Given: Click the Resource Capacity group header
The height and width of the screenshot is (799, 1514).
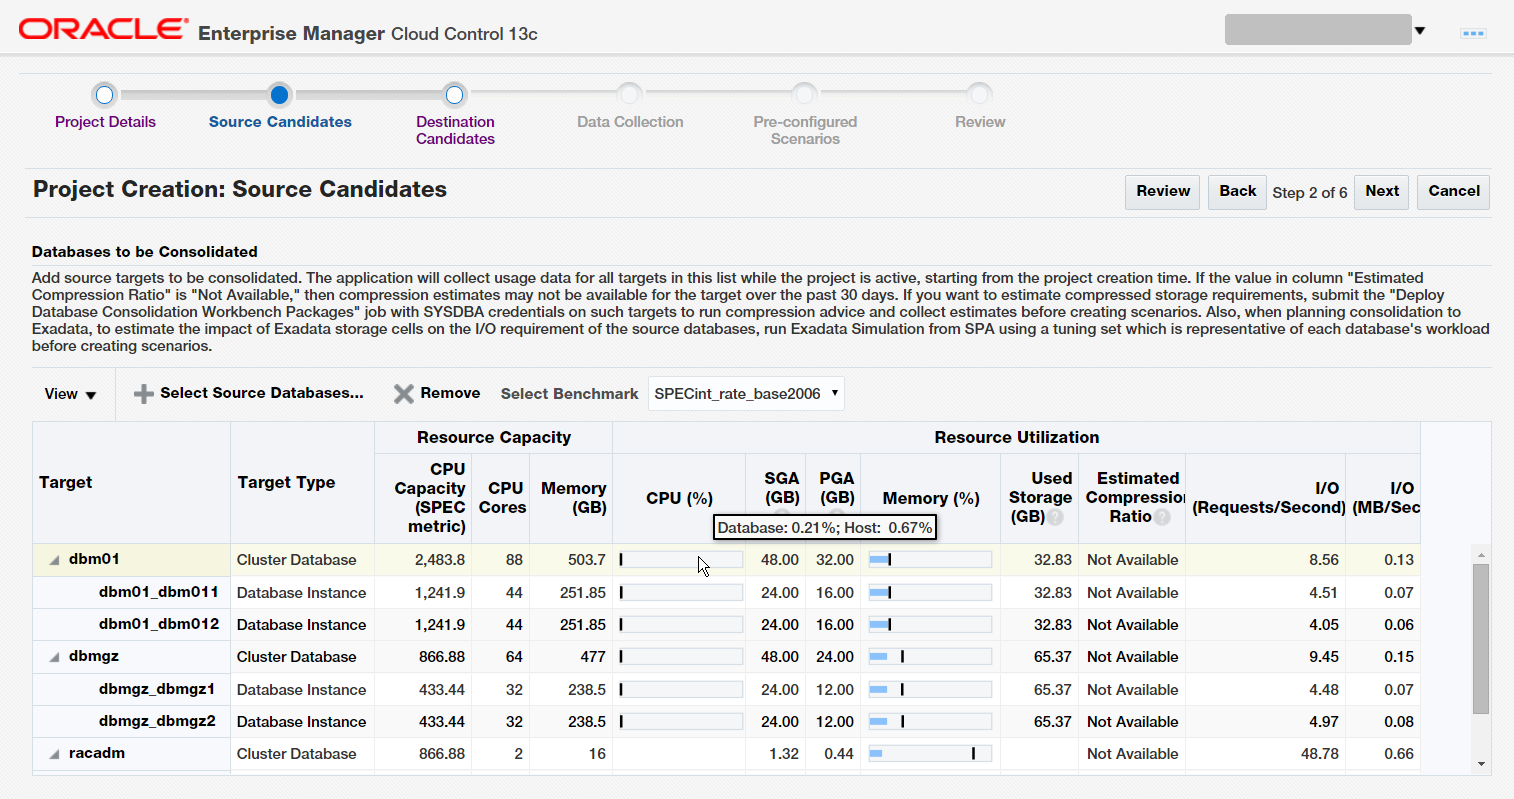Looking at the screenshot, I should coord(494,437).
